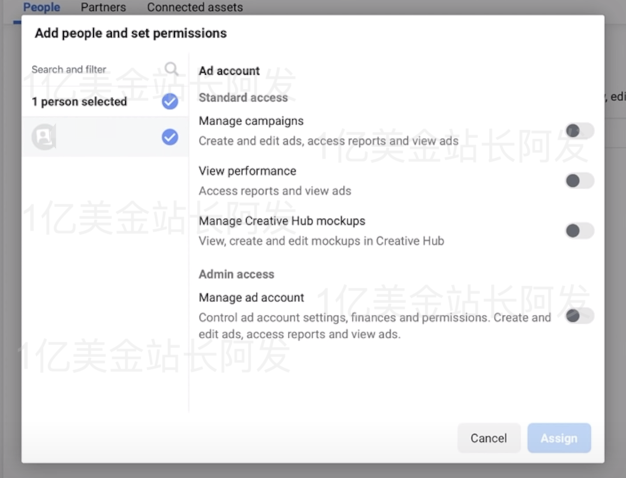Click the Manage ad account title
Image resolution: width=626 pixels, height=478 pixels.
[251, 298]
